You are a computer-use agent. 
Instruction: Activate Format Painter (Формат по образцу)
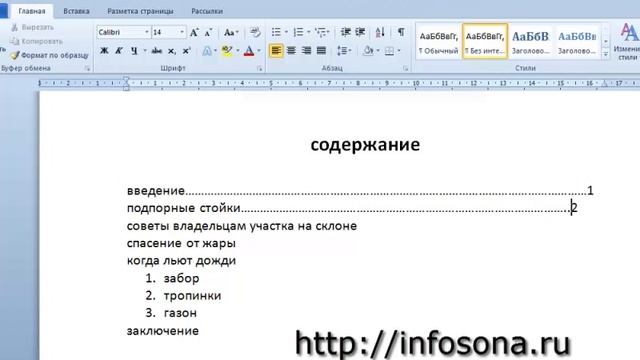[x=49, y=55]
